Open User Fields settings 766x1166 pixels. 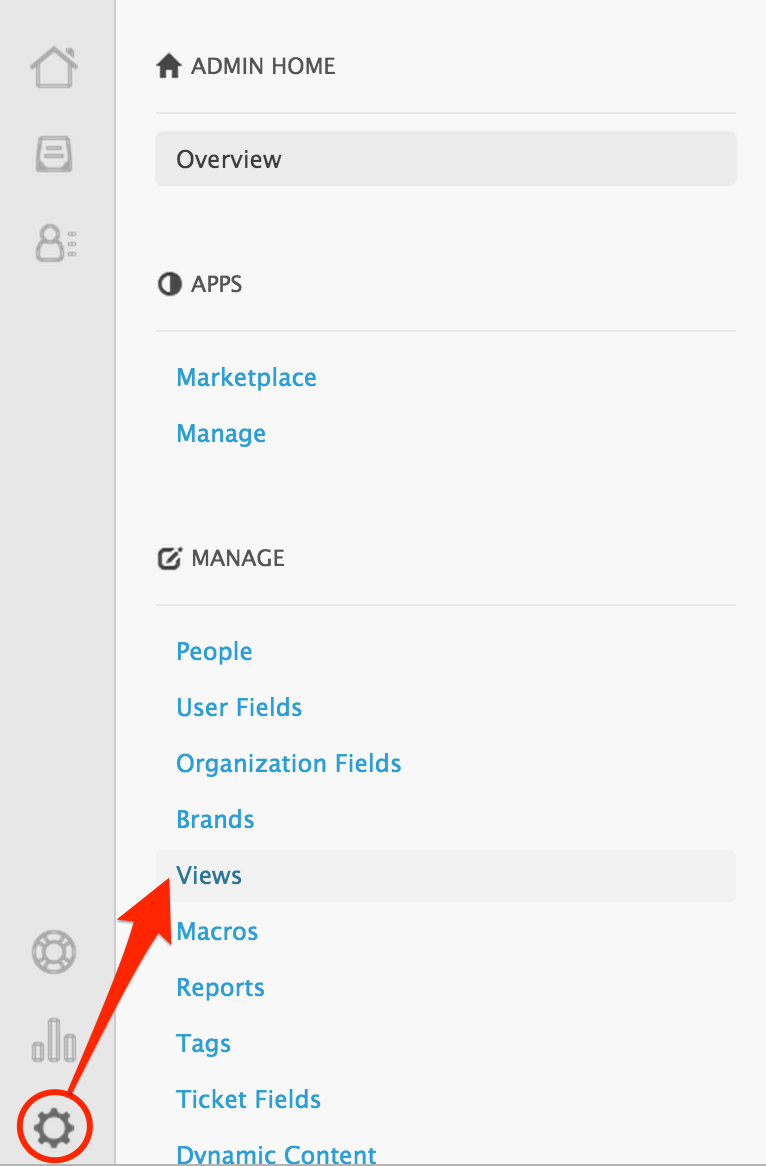tap(239, 707)
